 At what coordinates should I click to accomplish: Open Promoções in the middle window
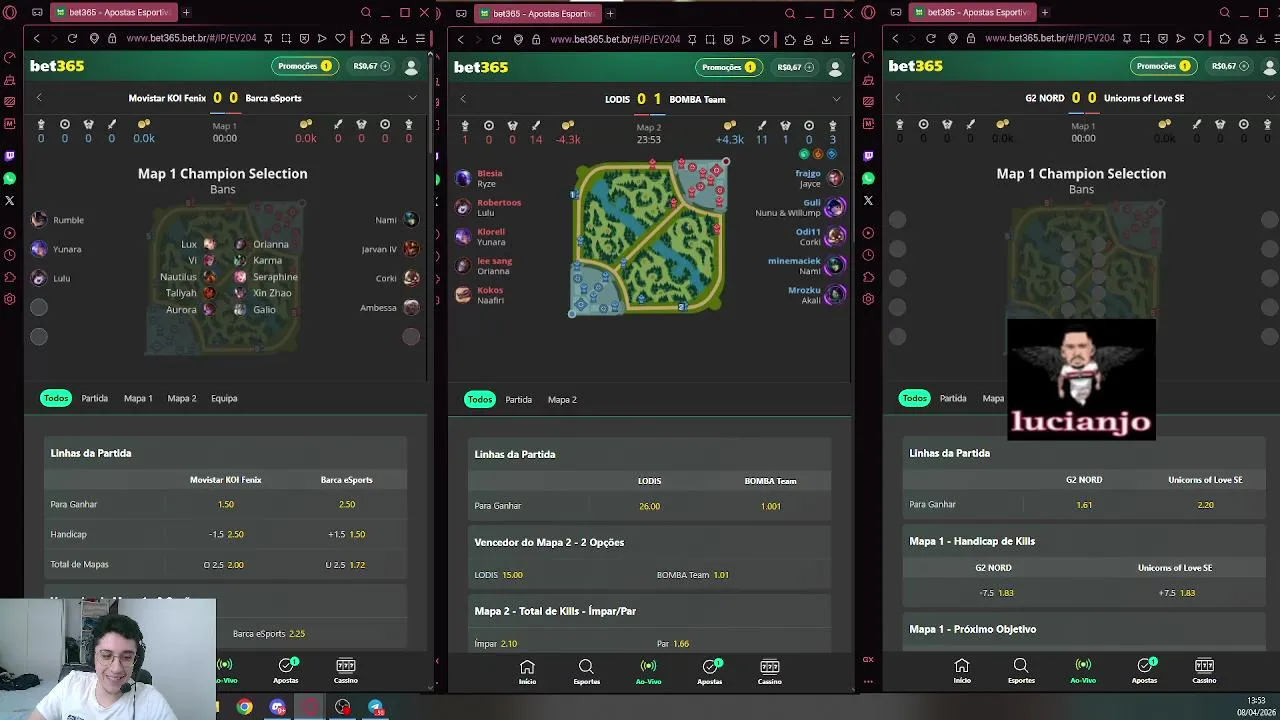tap(728, 67)
